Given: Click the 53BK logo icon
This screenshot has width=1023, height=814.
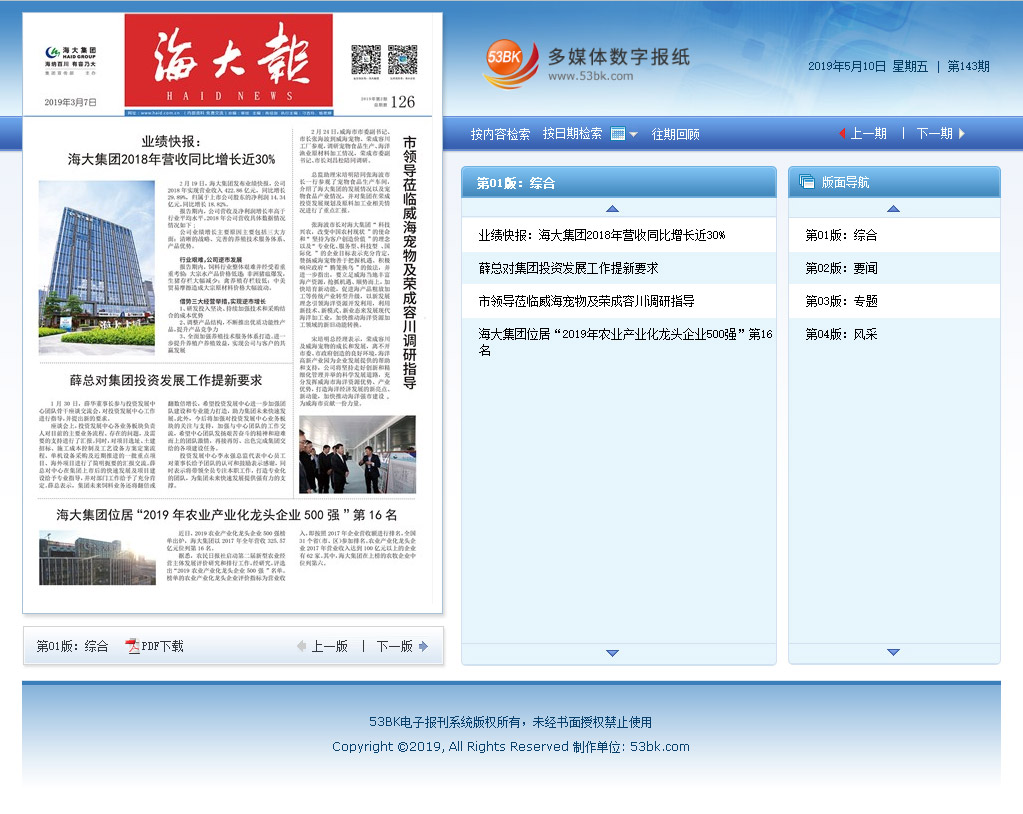Looking at the screenshot, I should point(512,63).
